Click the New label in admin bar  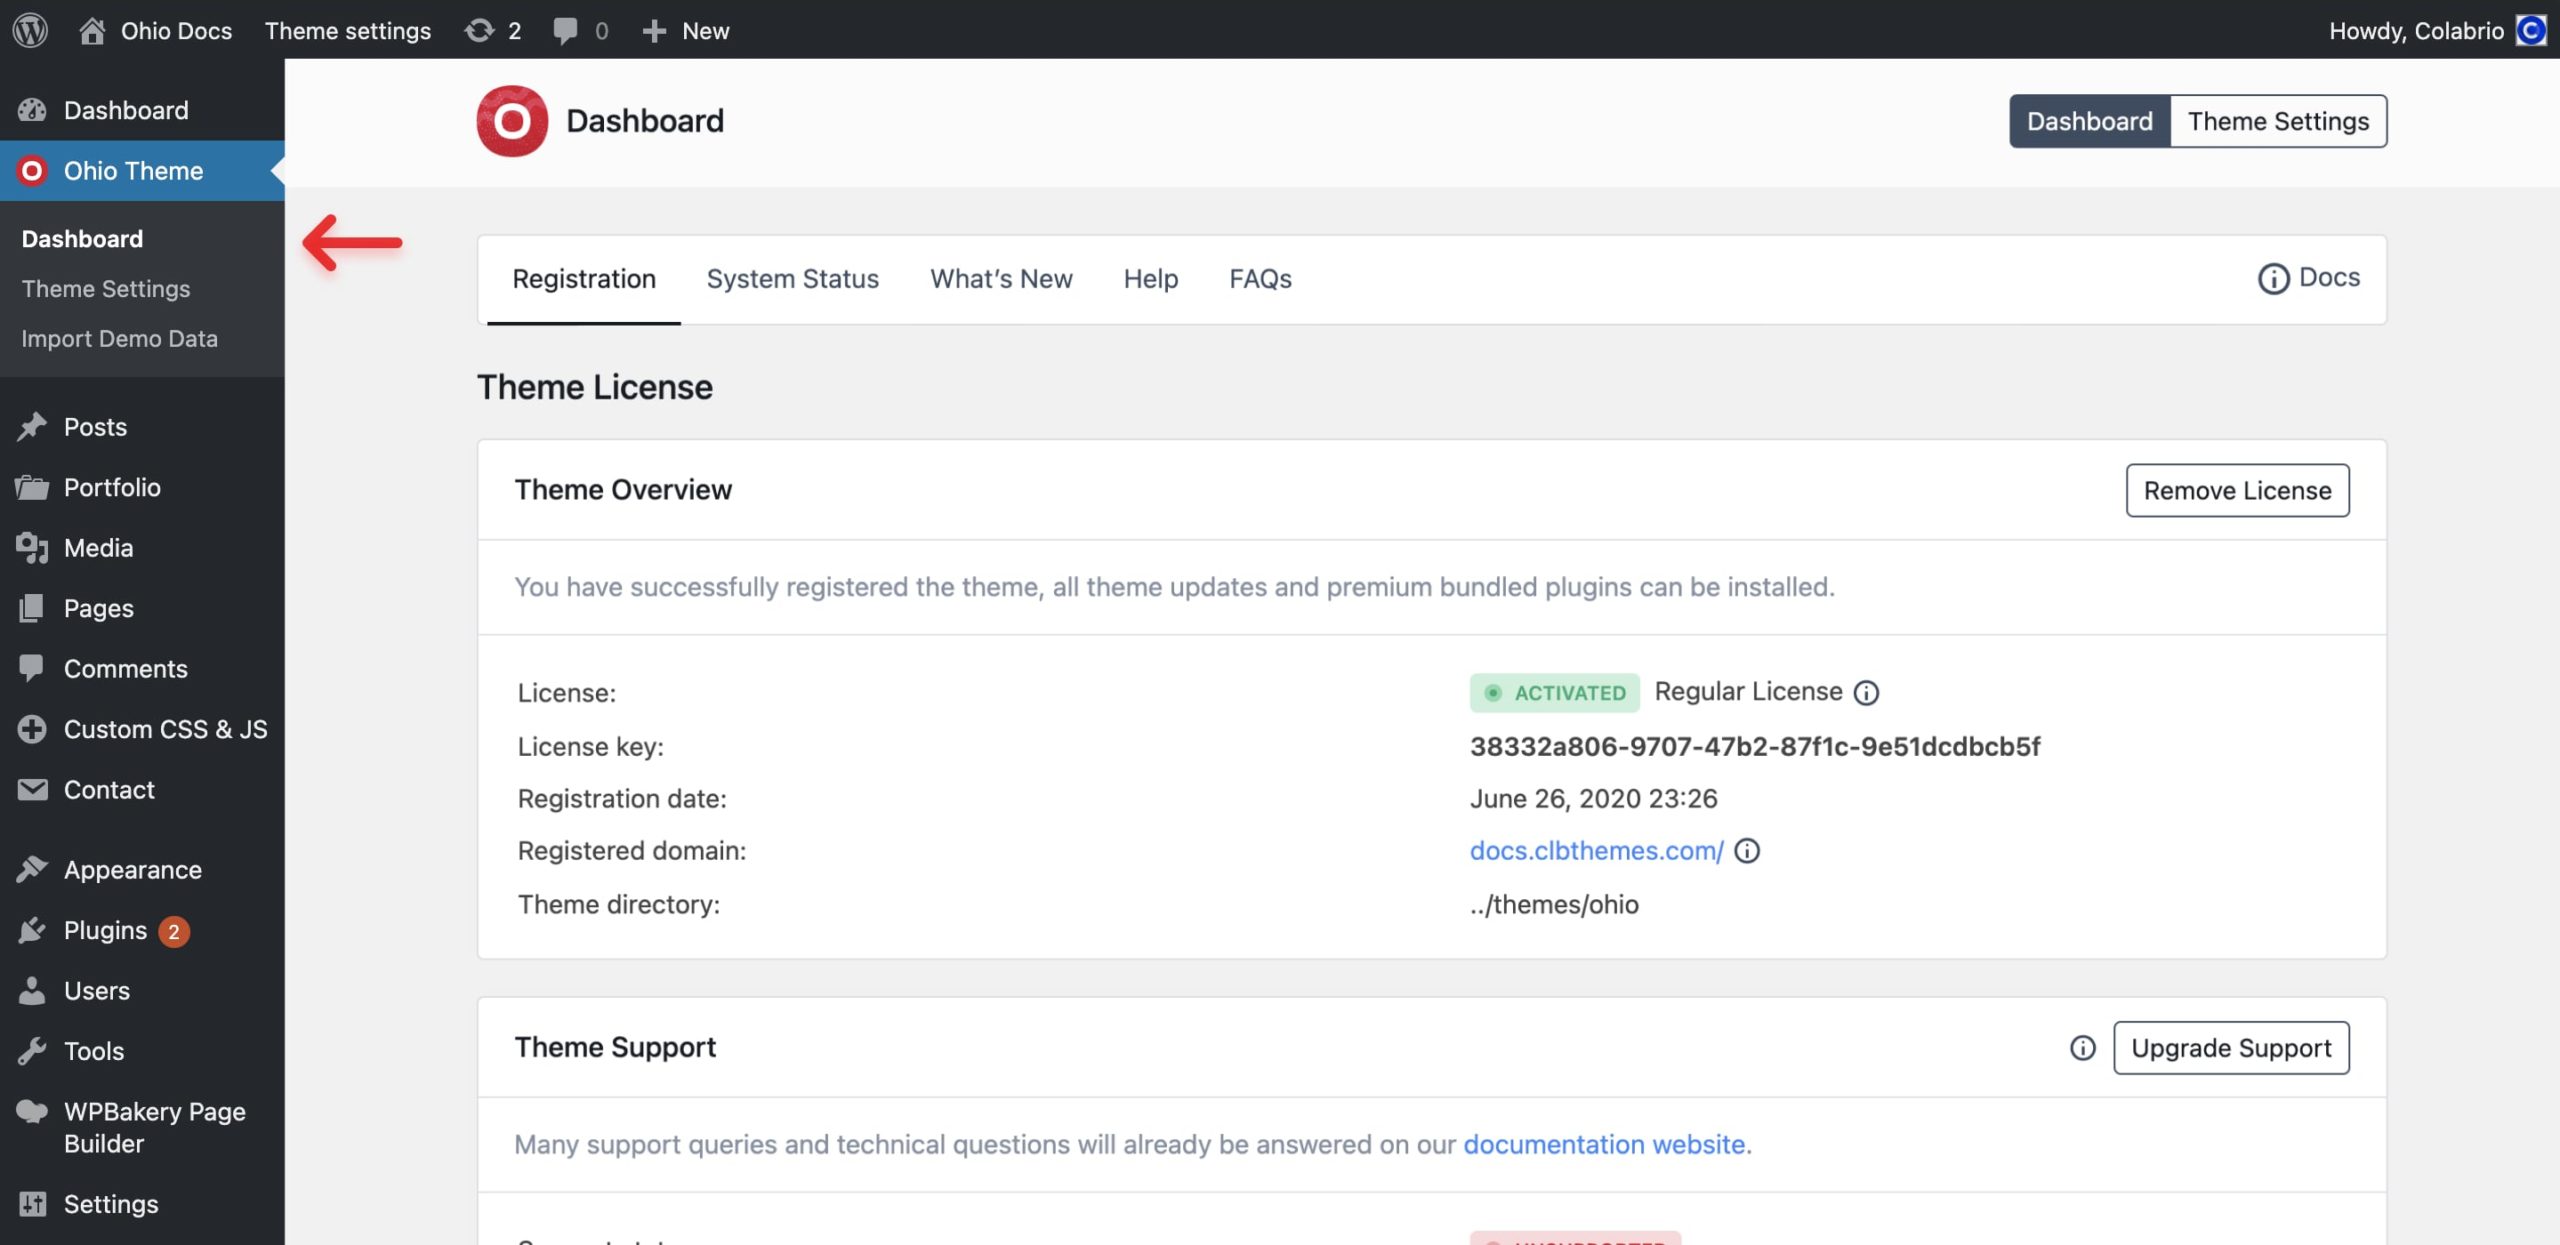click(x=706, y=31)
